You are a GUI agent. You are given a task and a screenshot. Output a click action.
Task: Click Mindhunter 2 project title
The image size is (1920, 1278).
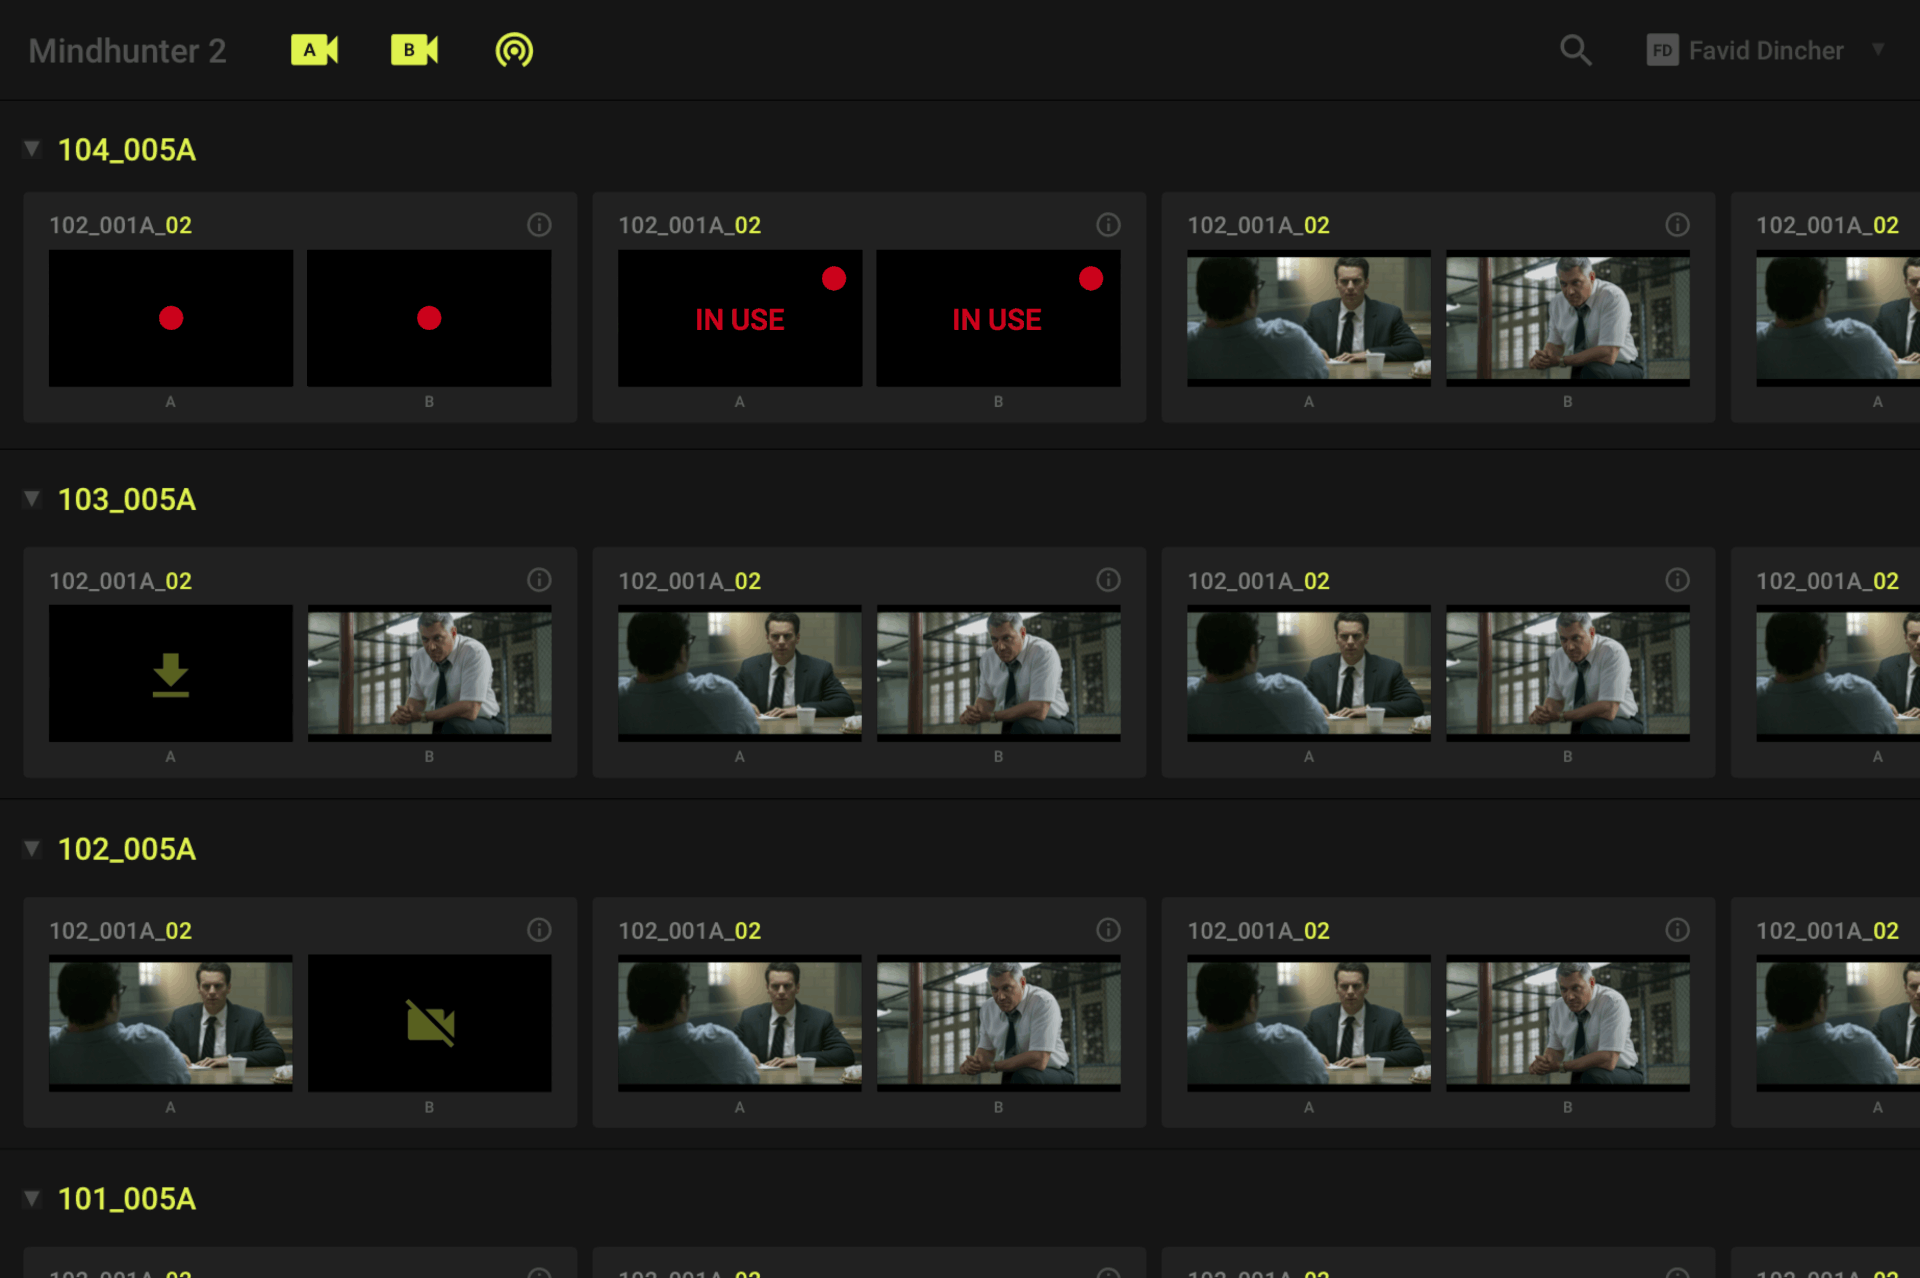pyautogui.click(x=127, y=51)
